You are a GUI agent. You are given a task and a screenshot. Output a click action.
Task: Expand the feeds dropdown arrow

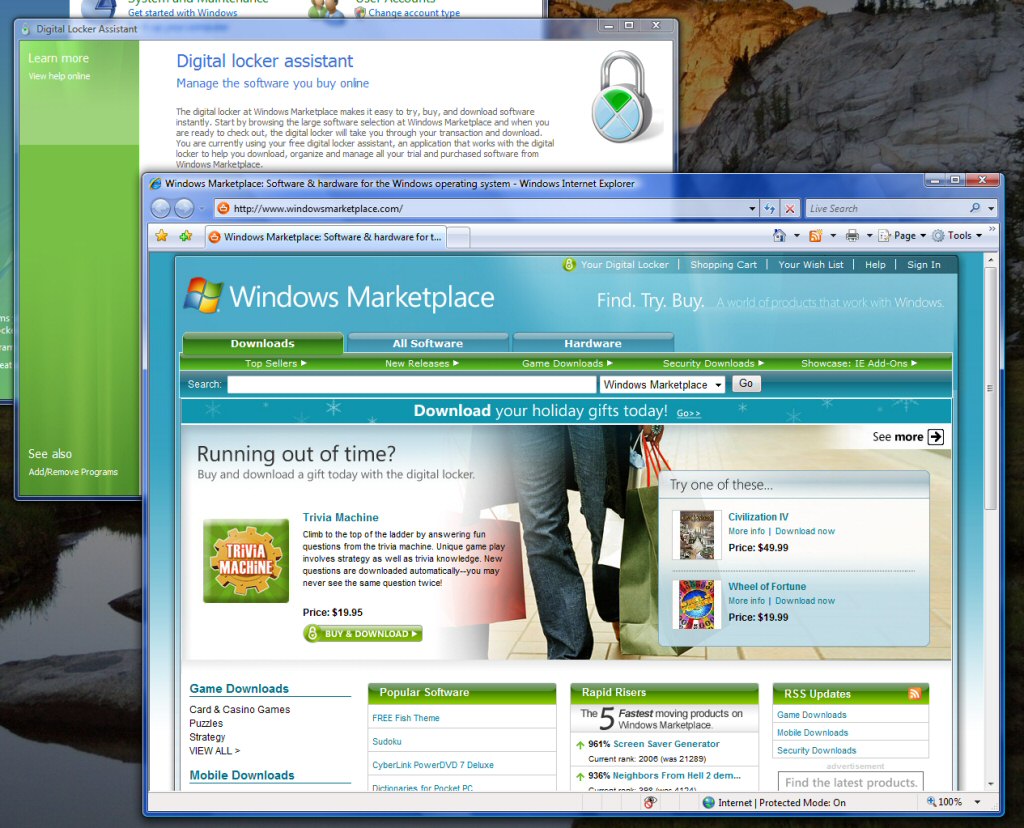[833, 236]
